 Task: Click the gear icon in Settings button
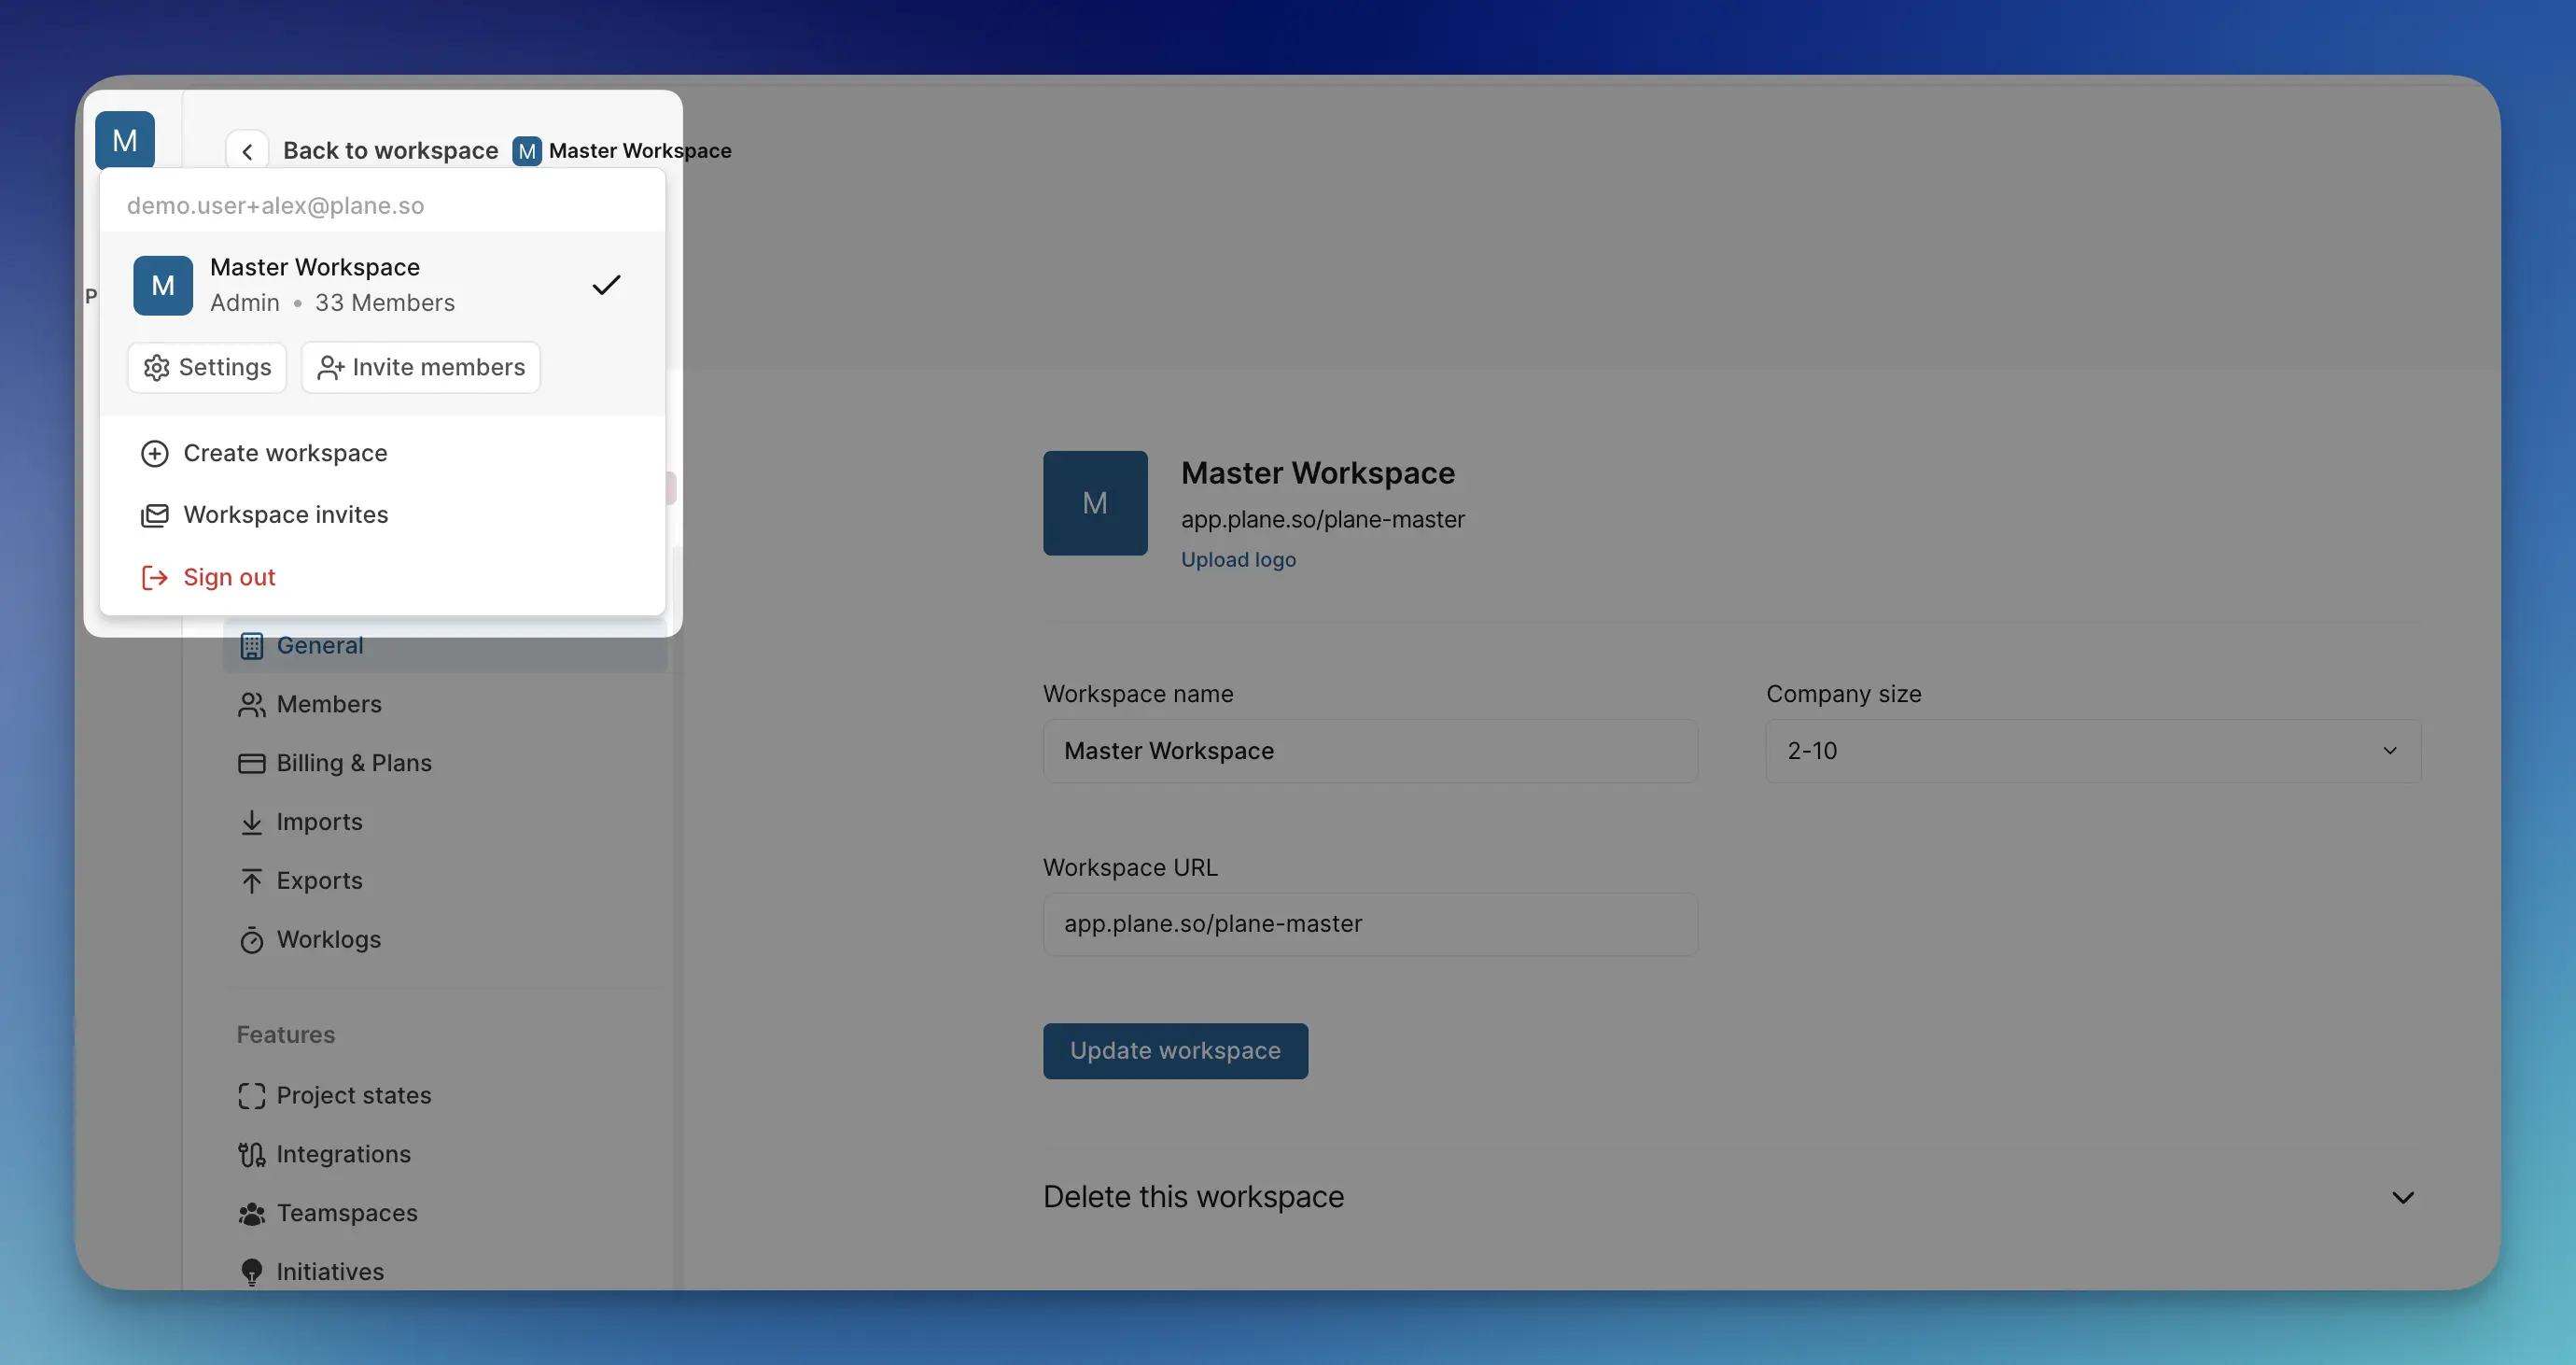click(x=156, y=367)
